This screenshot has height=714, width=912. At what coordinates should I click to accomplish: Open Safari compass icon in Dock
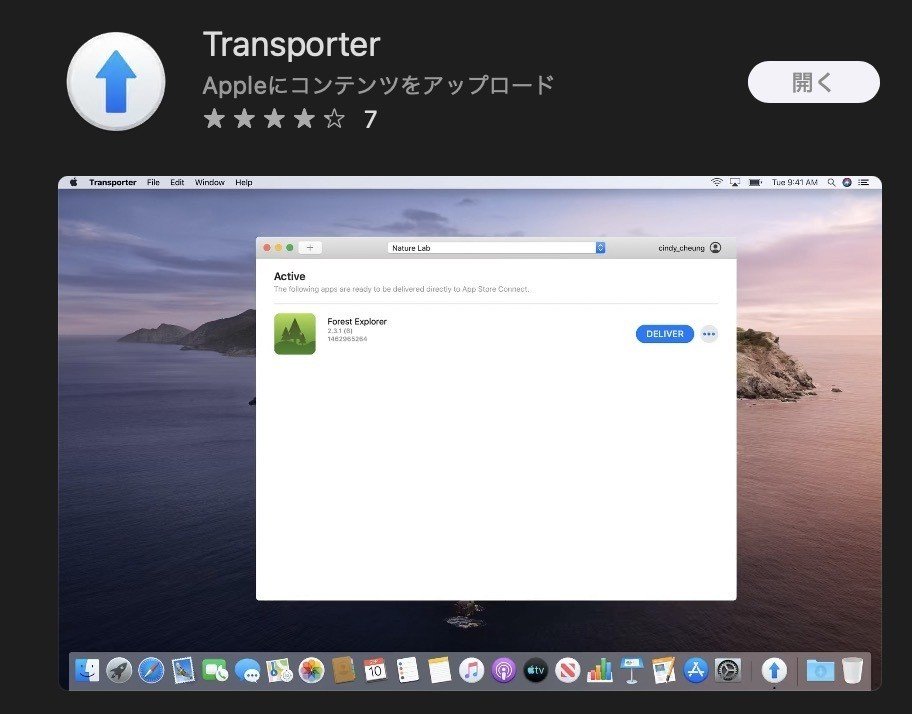(x=151, y=670)
